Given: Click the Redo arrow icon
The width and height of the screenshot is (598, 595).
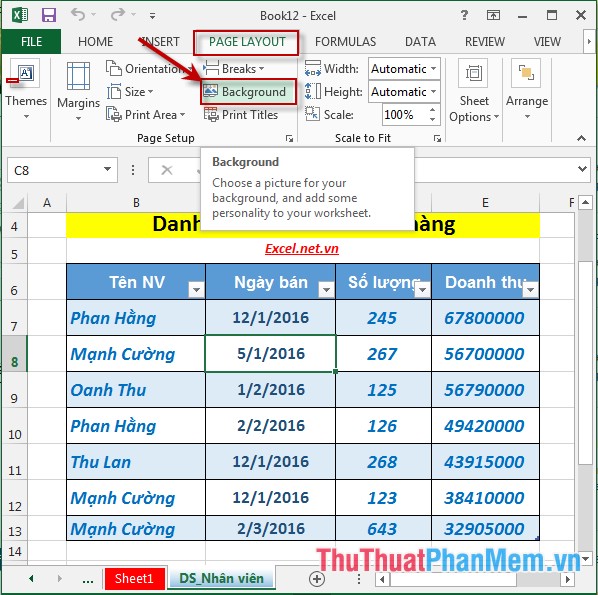Looking at the screenshot, I should (118, 15).
